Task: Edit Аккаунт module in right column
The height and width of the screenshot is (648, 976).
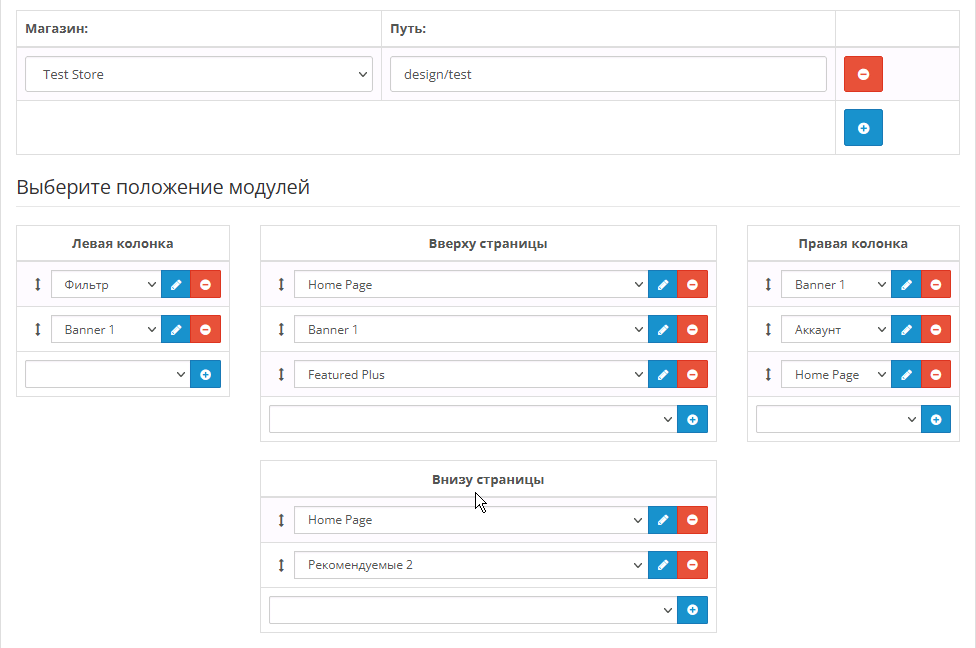Action: [x=906, y=329]
